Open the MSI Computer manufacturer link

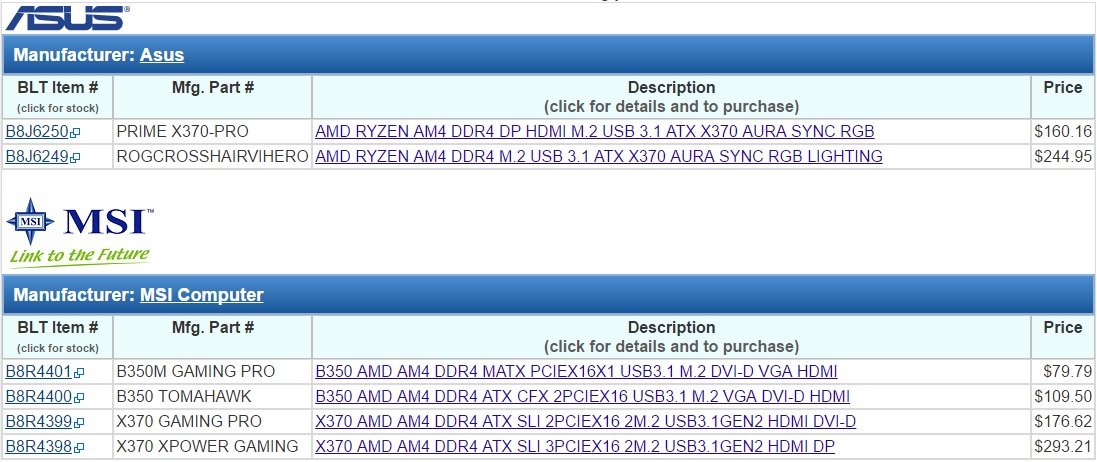(x=201, y=295)
